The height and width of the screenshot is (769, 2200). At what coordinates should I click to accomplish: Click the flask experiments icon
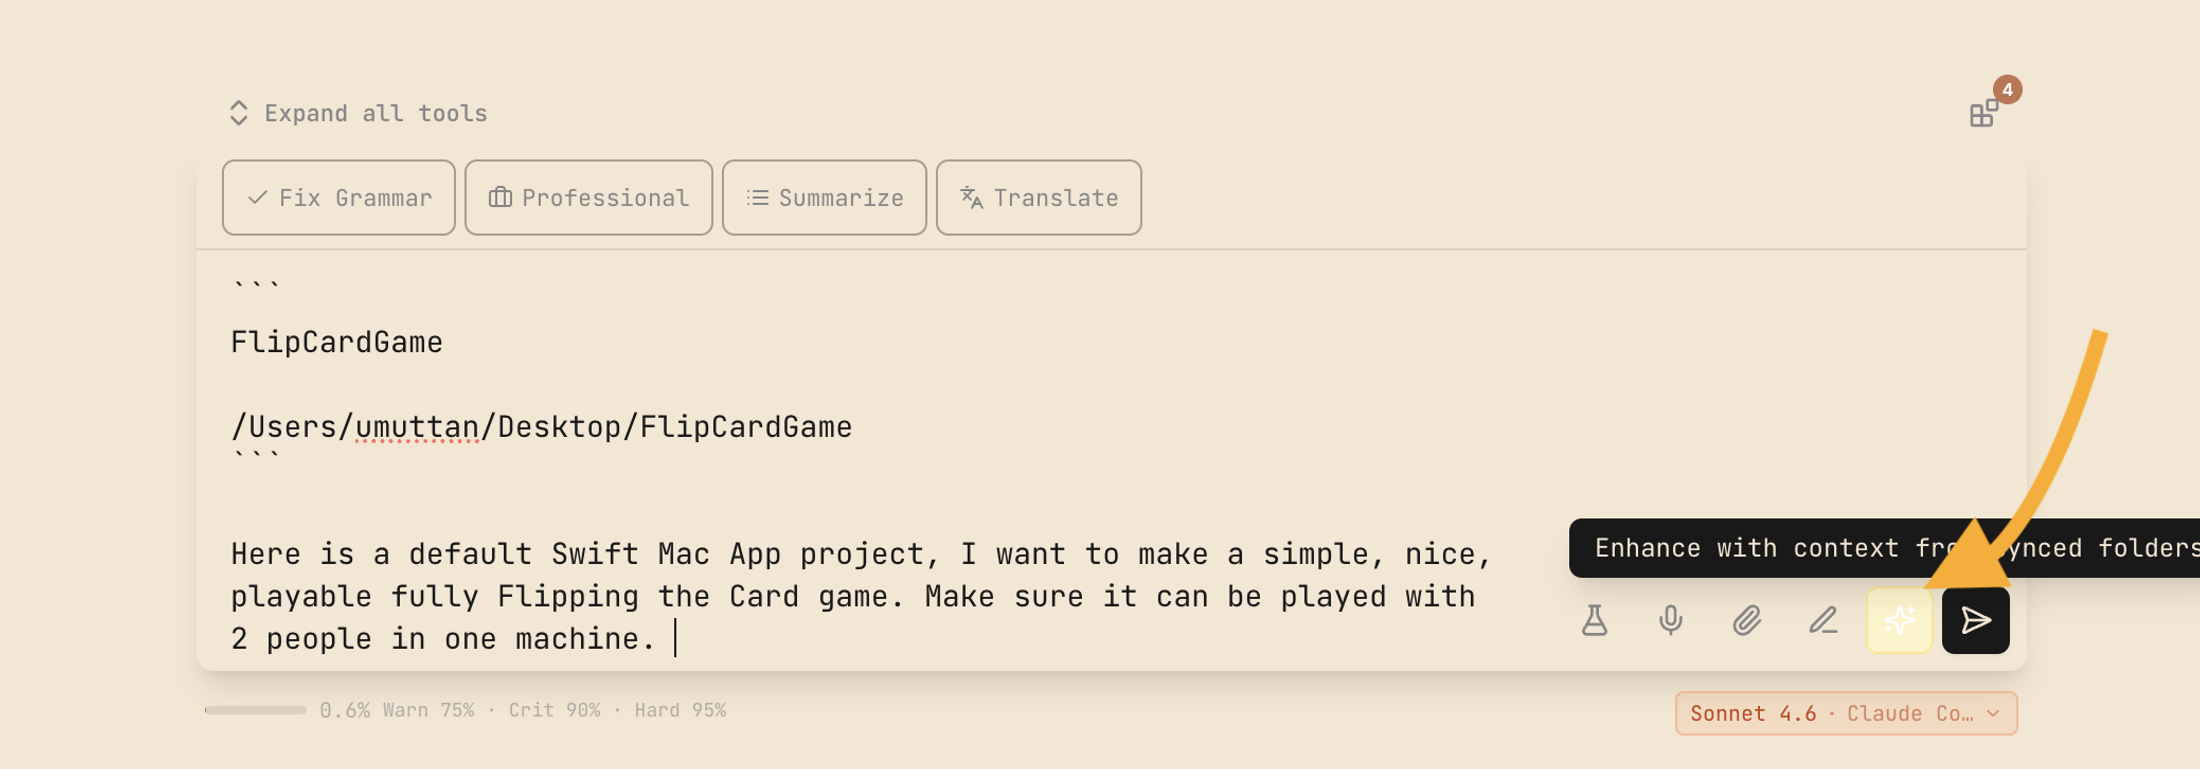pos(1595,620)
